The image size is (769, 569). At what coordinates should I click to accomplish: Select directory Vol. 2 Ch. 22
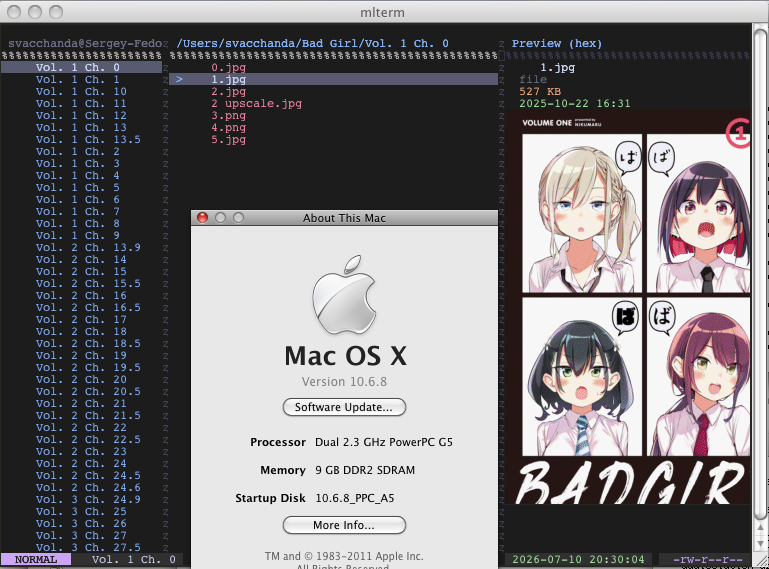tap(81, 428)
